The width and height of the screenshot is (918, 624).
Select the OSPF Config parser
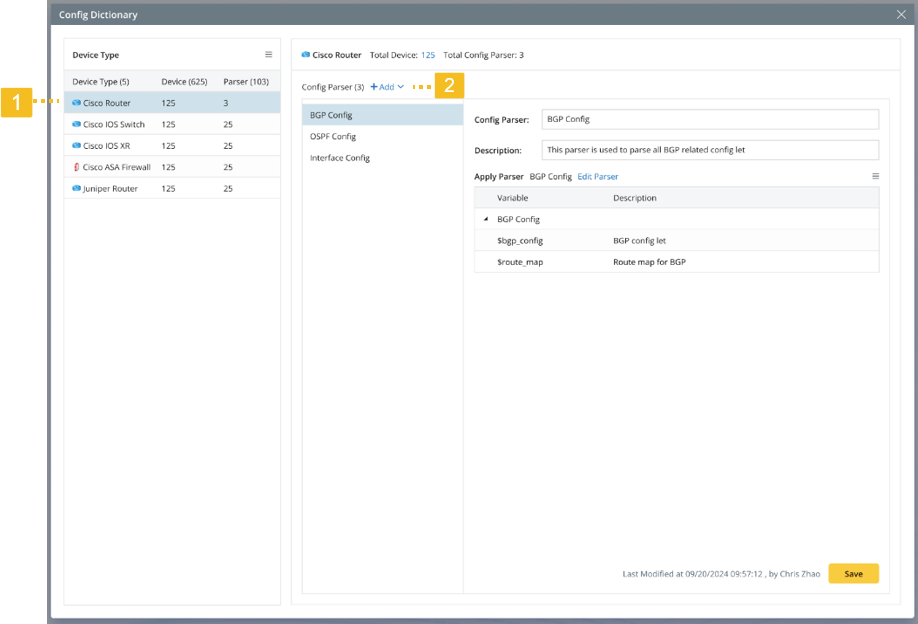(333, 137)
